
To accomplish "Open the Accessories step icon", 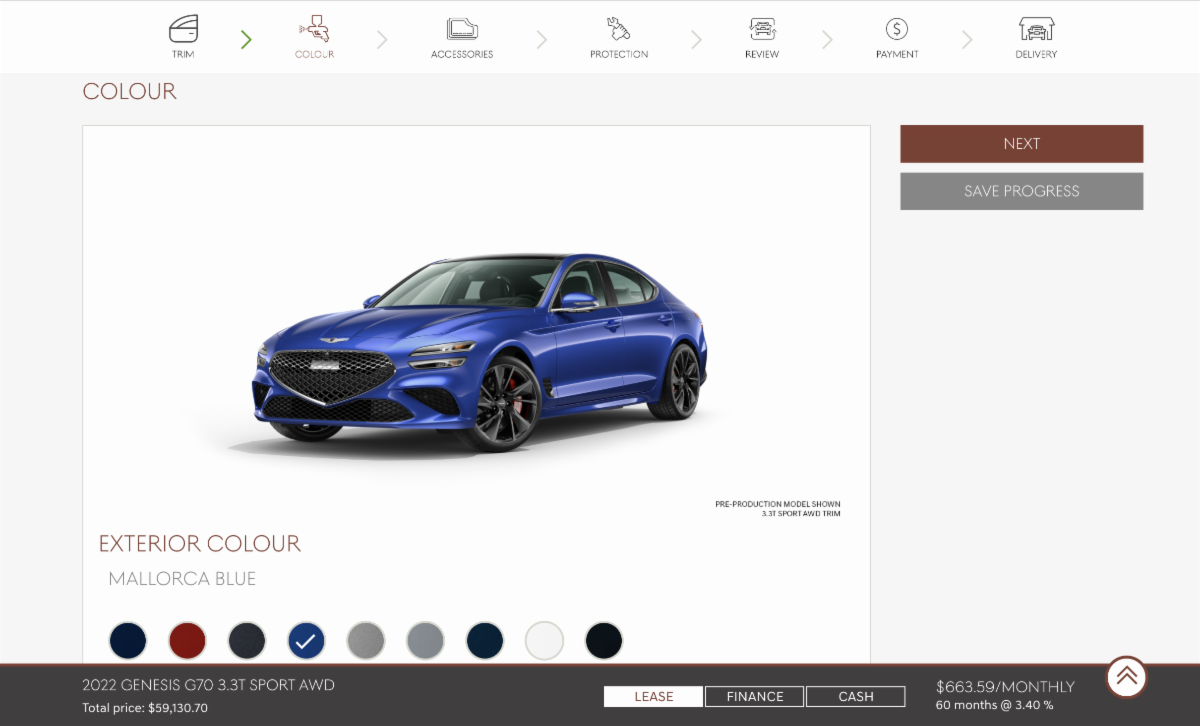I will (x=462, y=28).
